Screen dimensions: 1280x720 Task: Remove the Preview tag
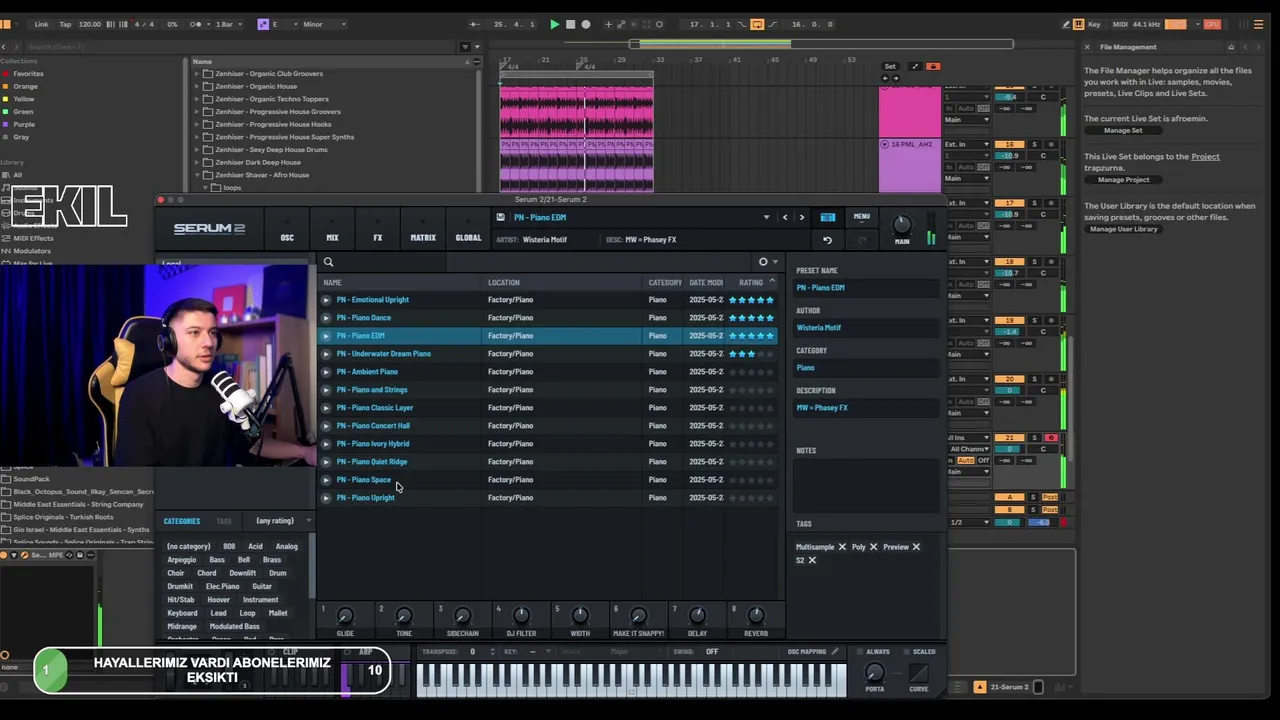click(x=916, y=547)
